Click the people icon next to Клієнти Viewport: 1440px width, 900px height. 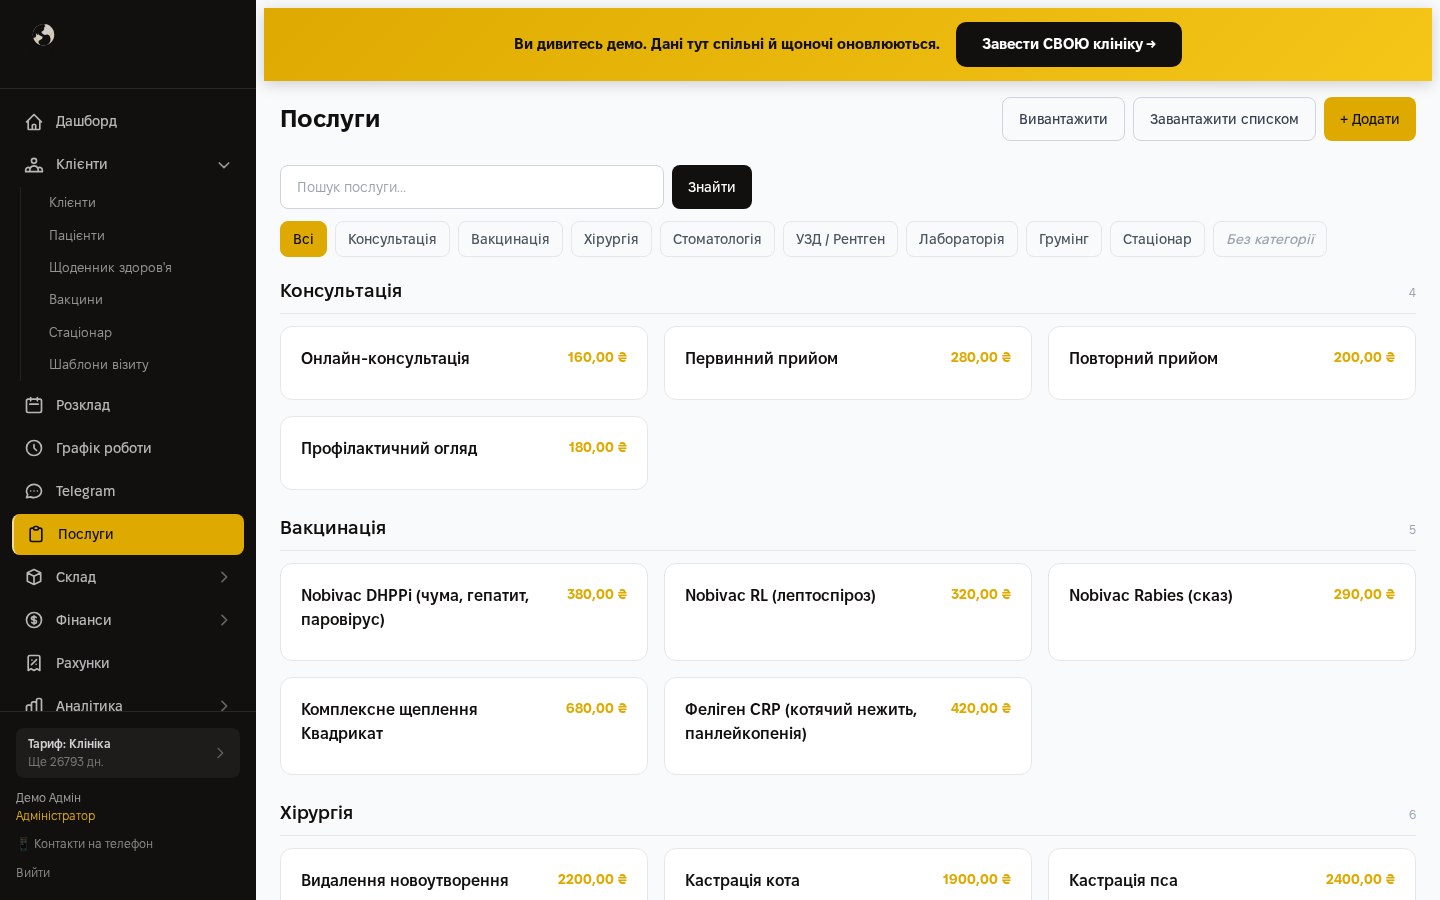(34, 164)
